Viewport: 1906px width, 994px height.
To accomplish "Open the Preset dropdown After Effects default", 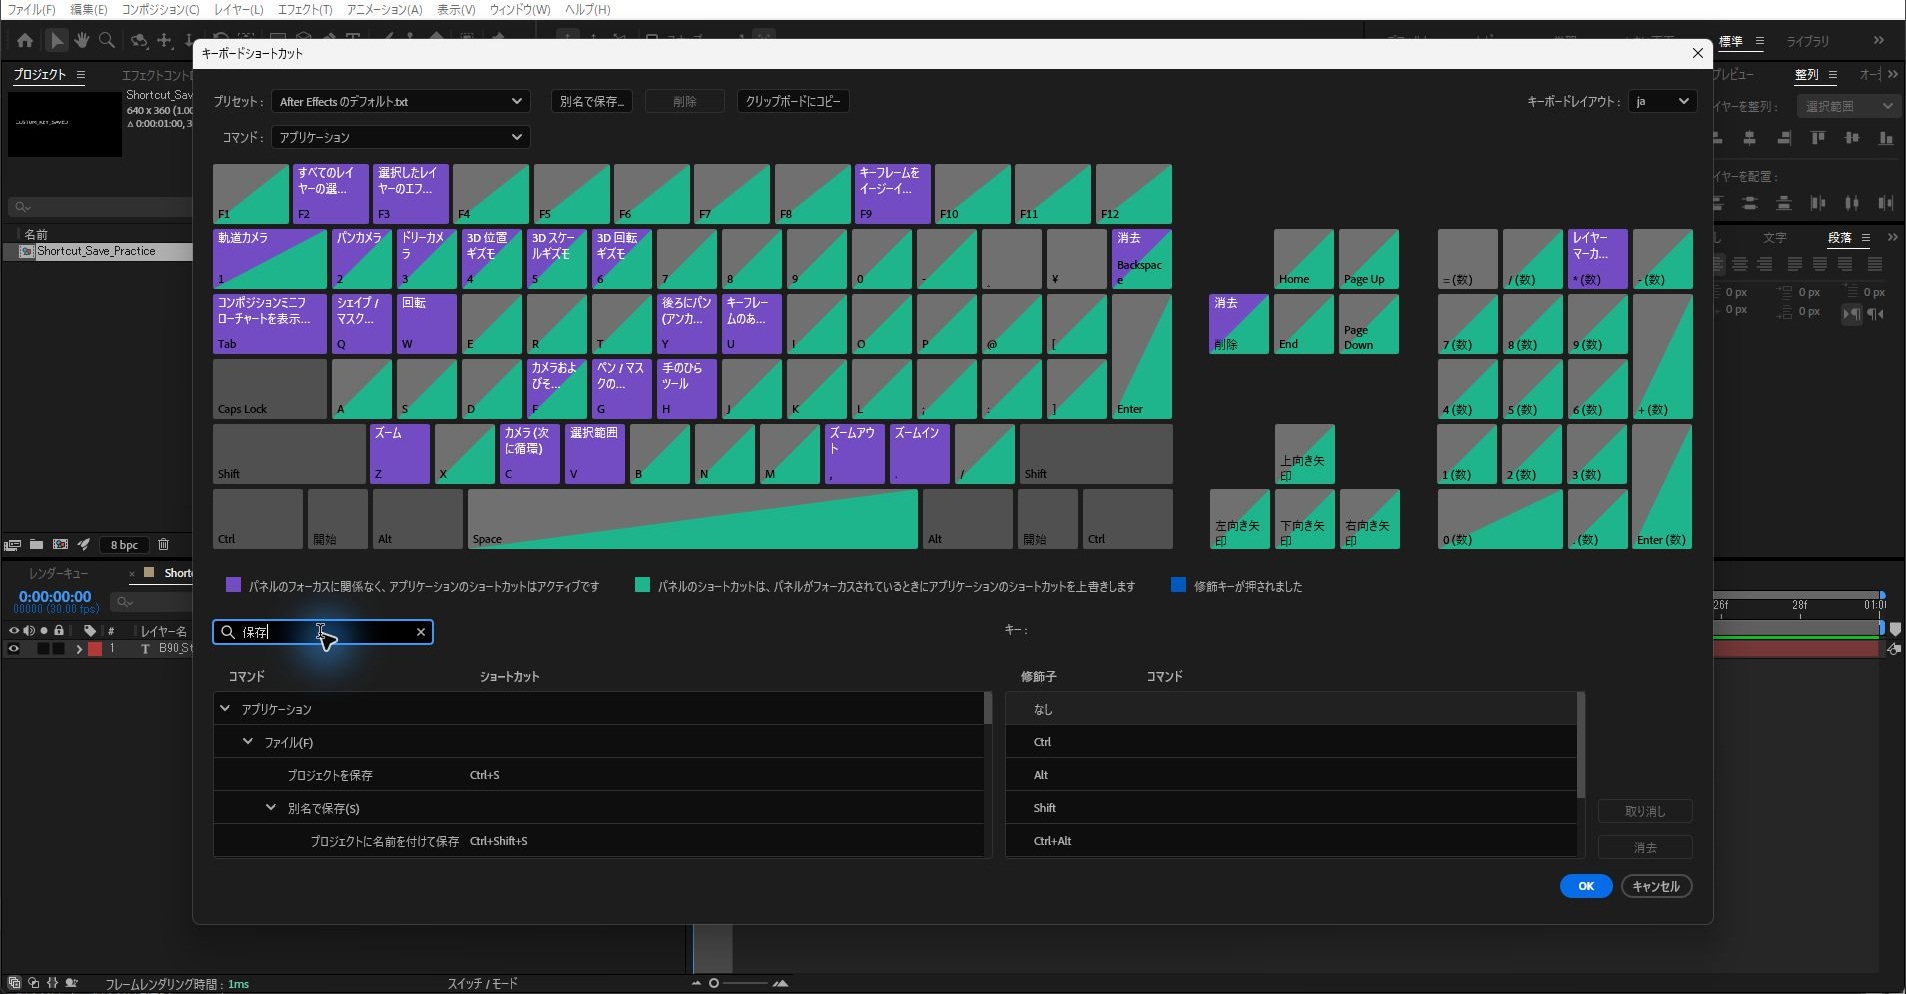I will click(x=401, y=101).
